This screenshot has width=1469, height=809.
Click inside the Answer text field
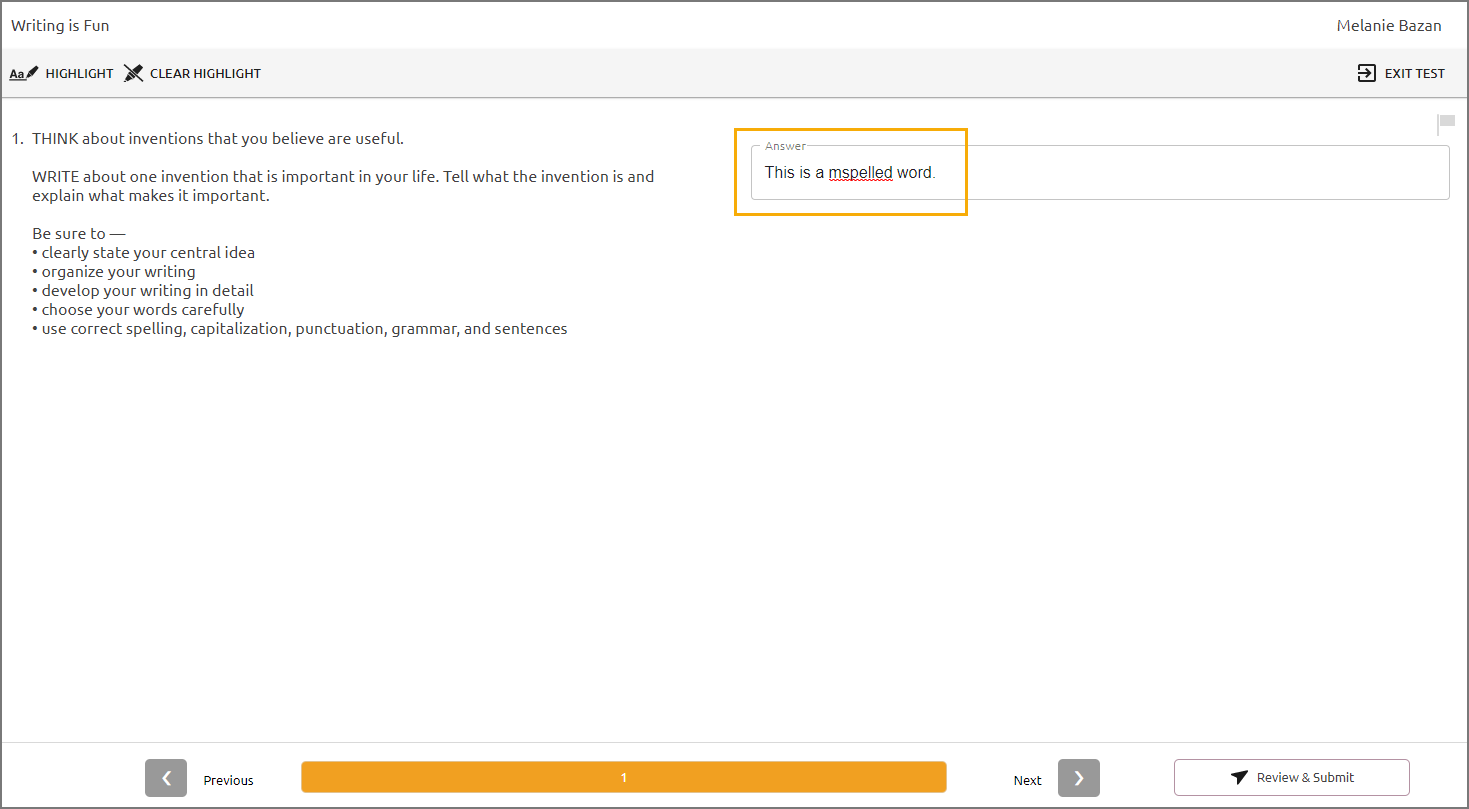pos(1100,173)
